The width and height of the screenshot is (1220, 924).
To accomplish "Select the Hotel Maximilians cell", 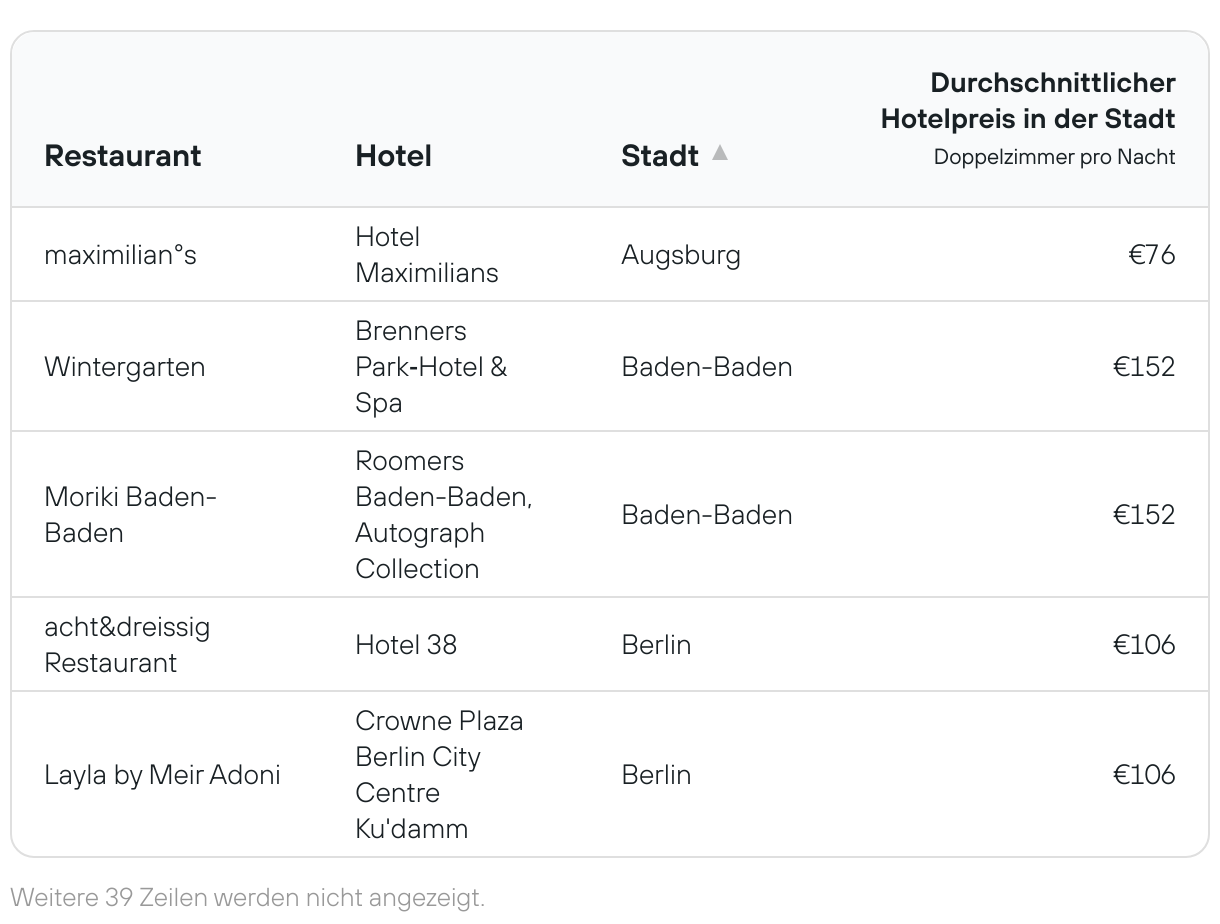I will 427,255.
